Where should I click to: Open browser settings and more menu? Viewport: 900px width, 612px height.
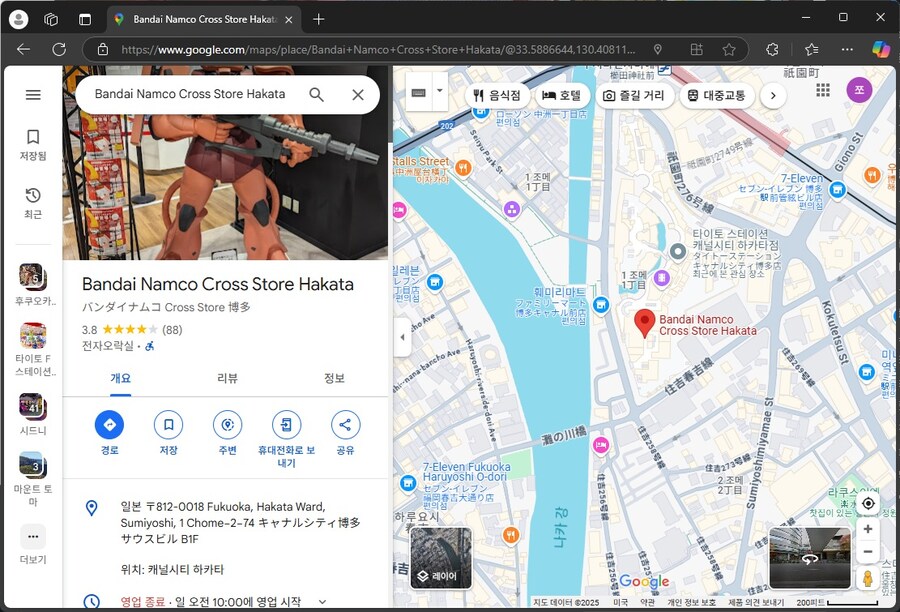pyautogui.click(x=847, y=49)
